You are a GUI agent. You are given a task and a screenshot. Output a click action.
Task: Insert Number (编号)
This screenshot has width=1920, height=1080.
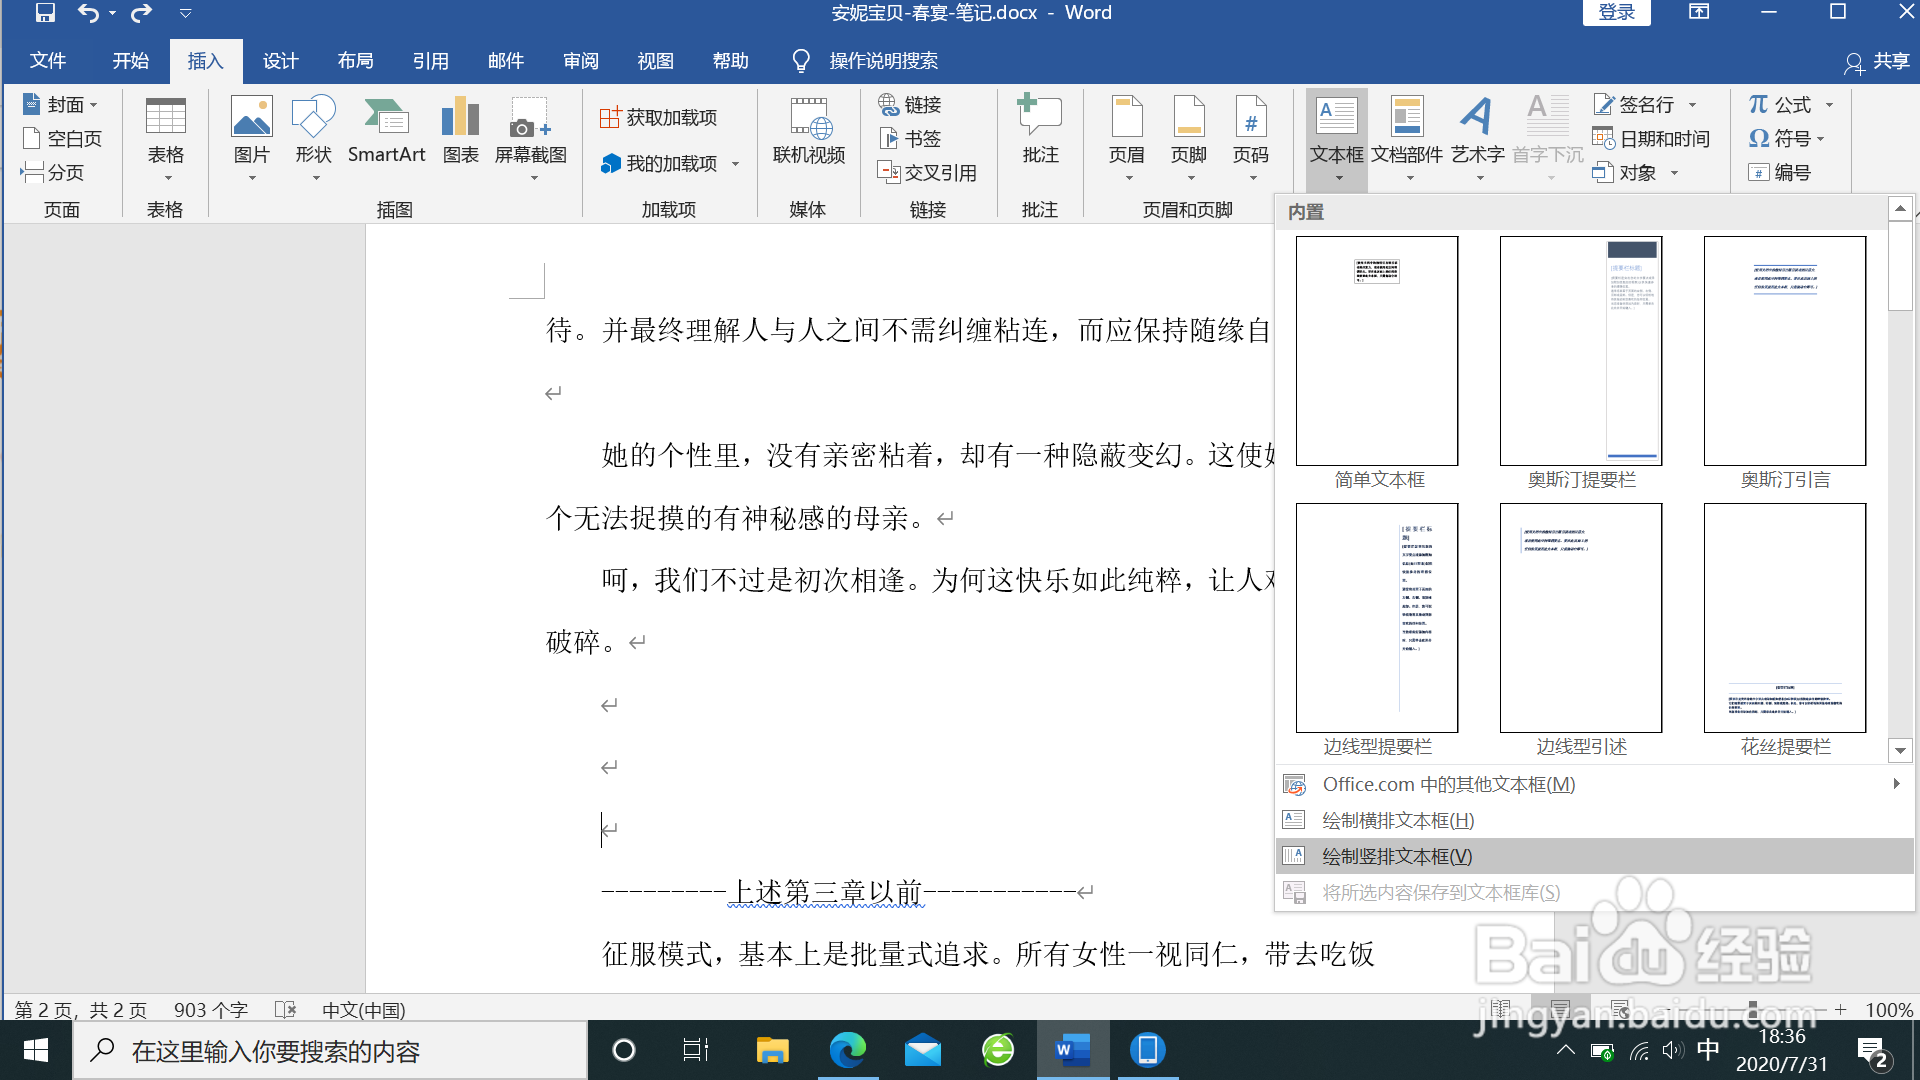click(1780, 172)
